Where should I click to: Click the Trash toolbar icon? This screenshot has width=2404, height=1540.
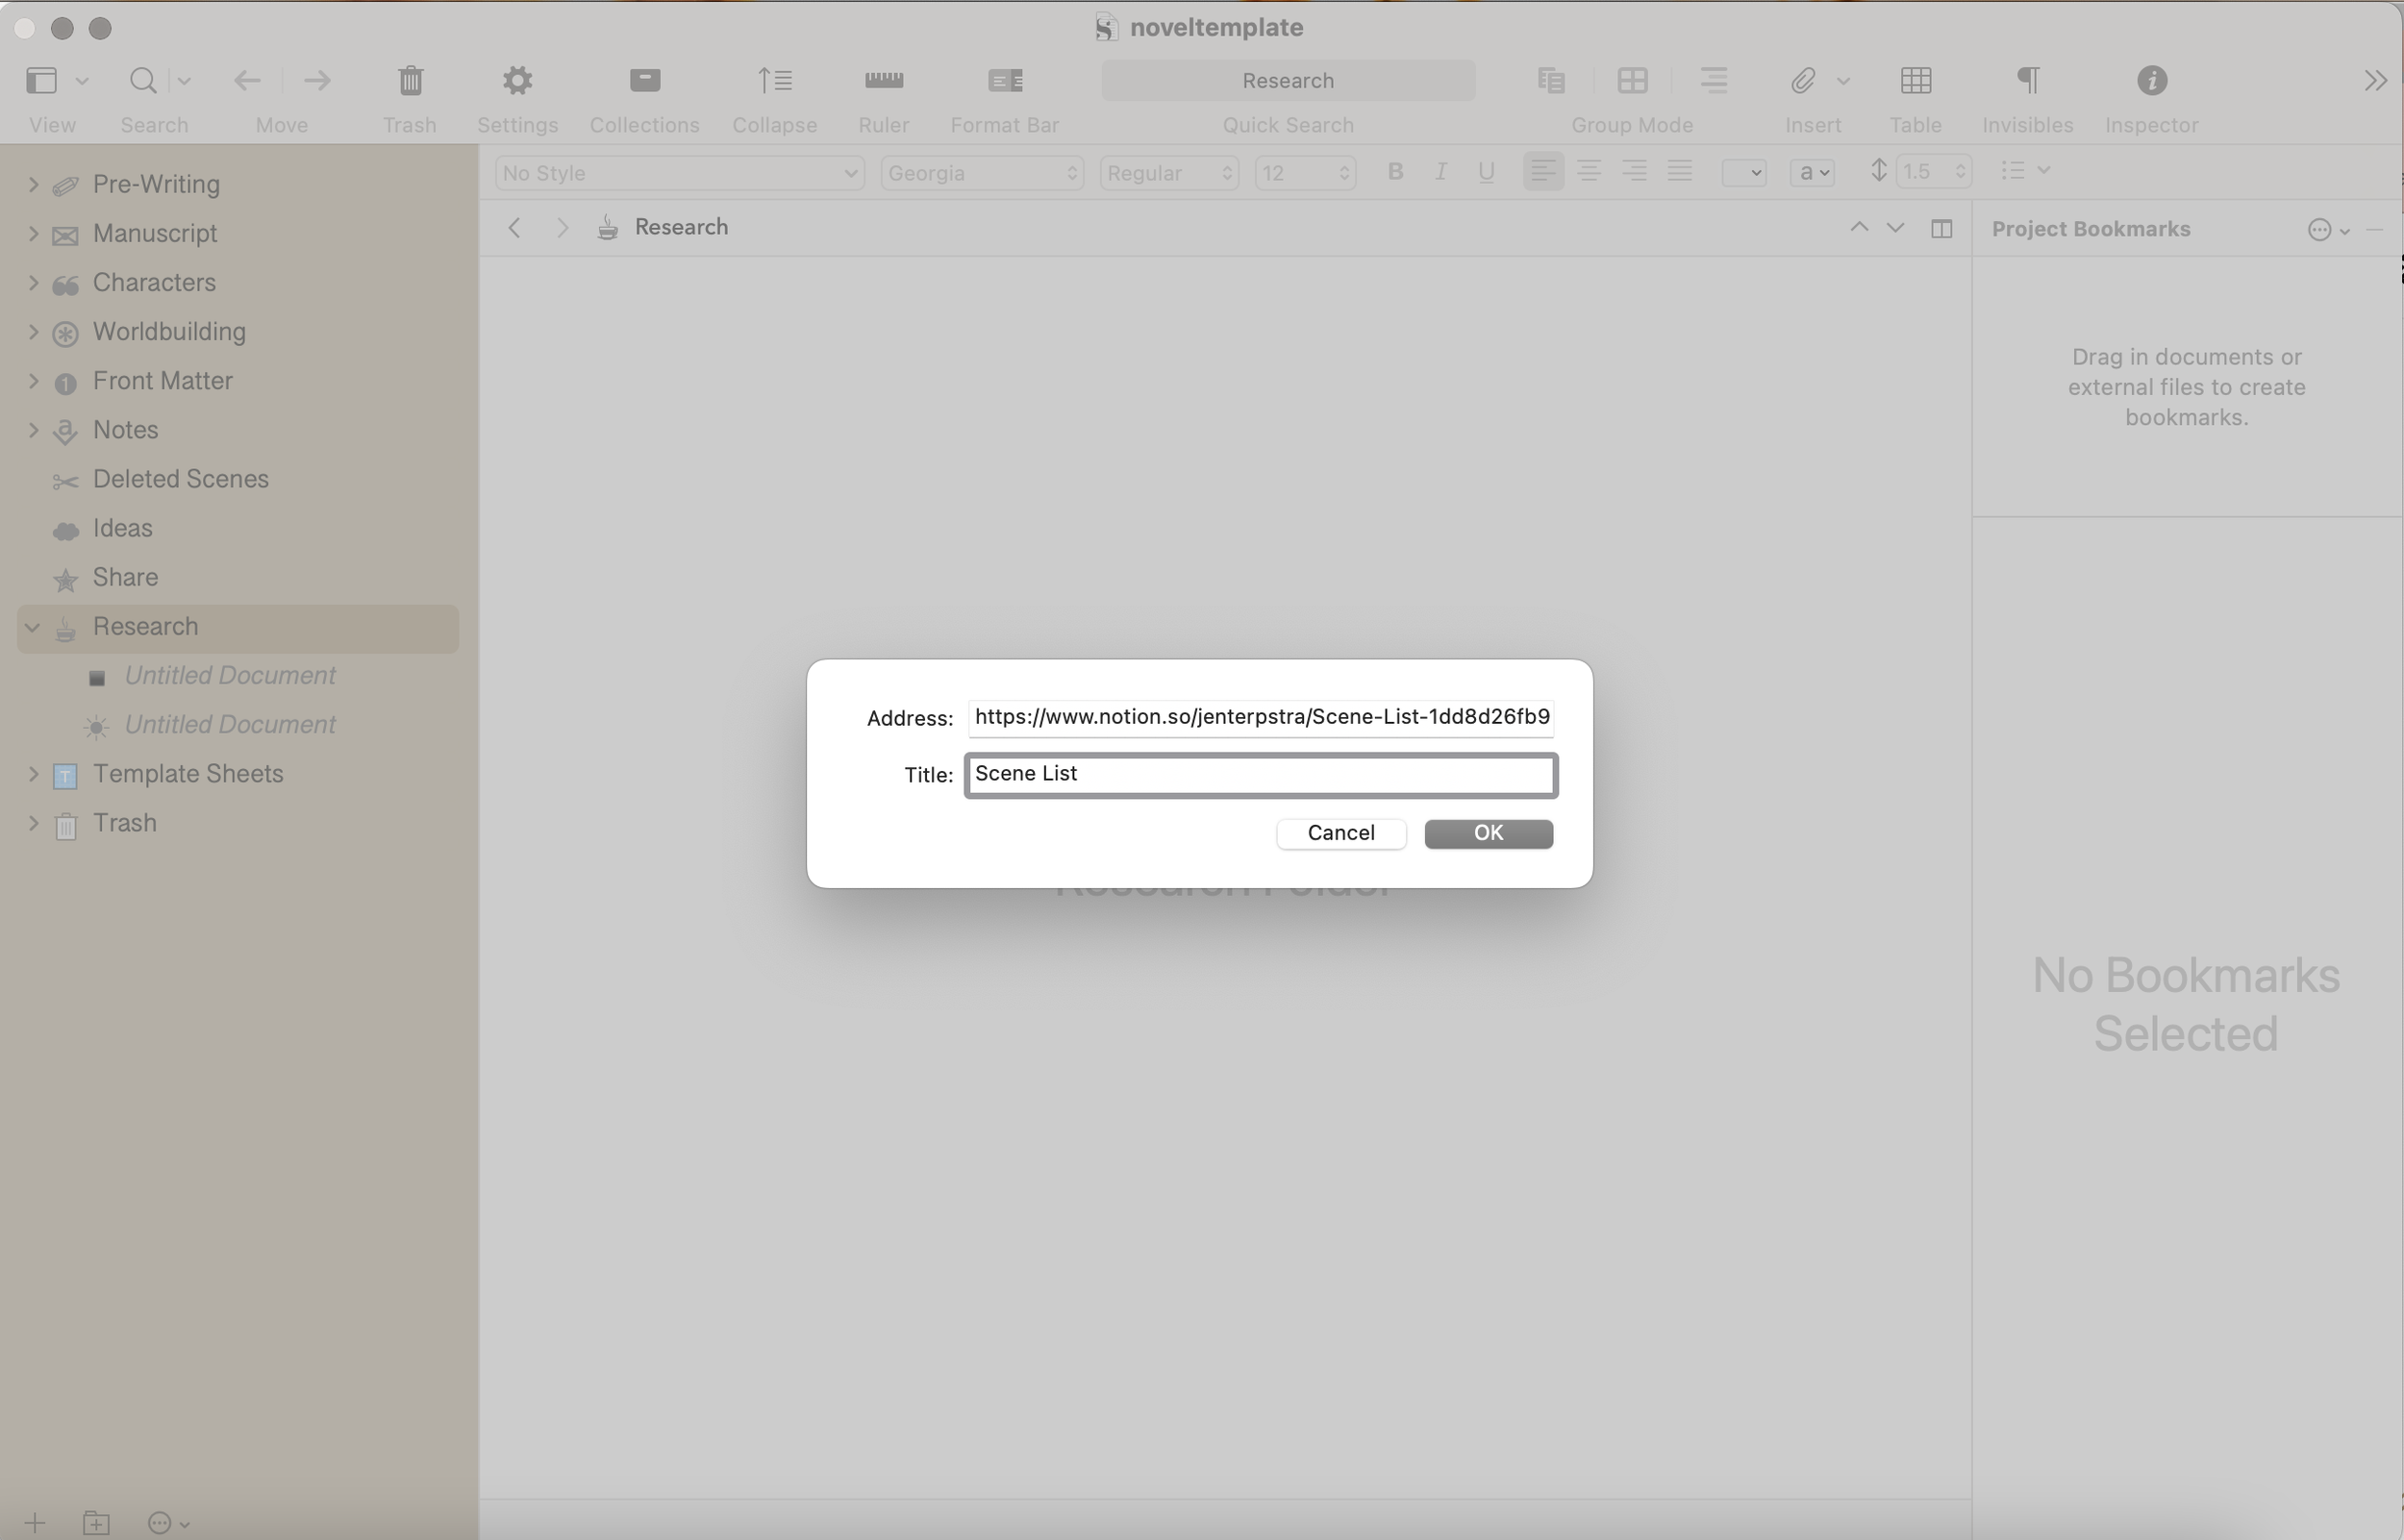pyautogui.click(x=410, y=81)
